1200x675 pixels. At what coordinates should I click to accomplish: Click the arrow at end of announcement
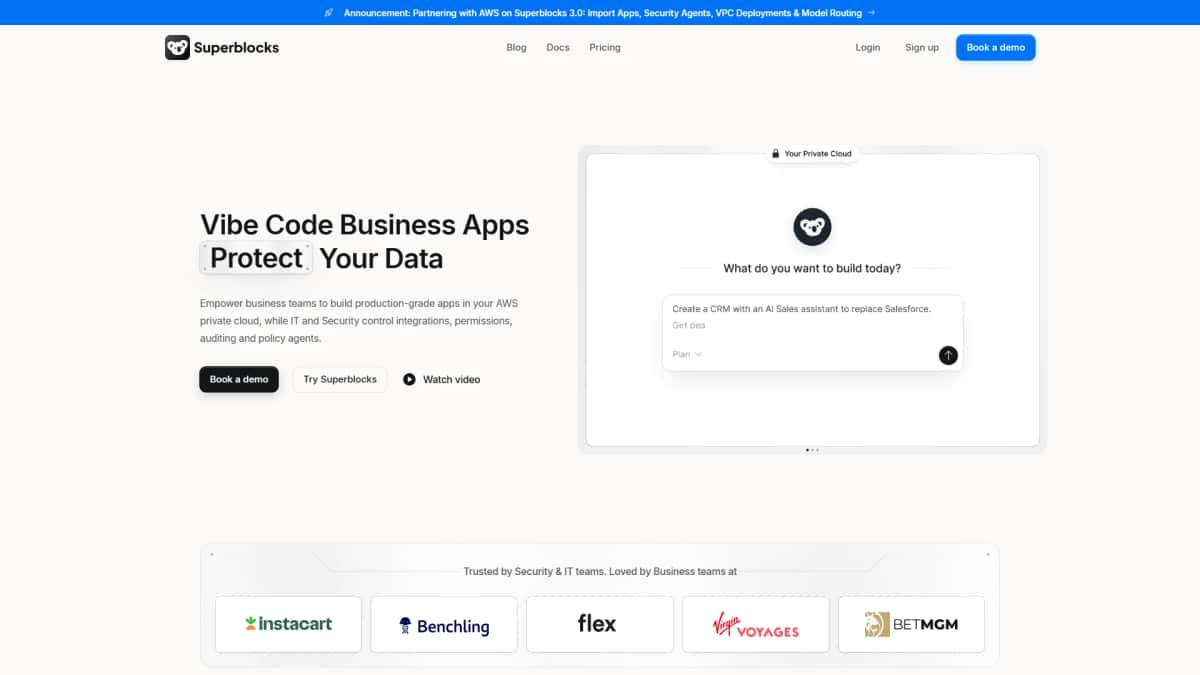(x=871, y=13)
